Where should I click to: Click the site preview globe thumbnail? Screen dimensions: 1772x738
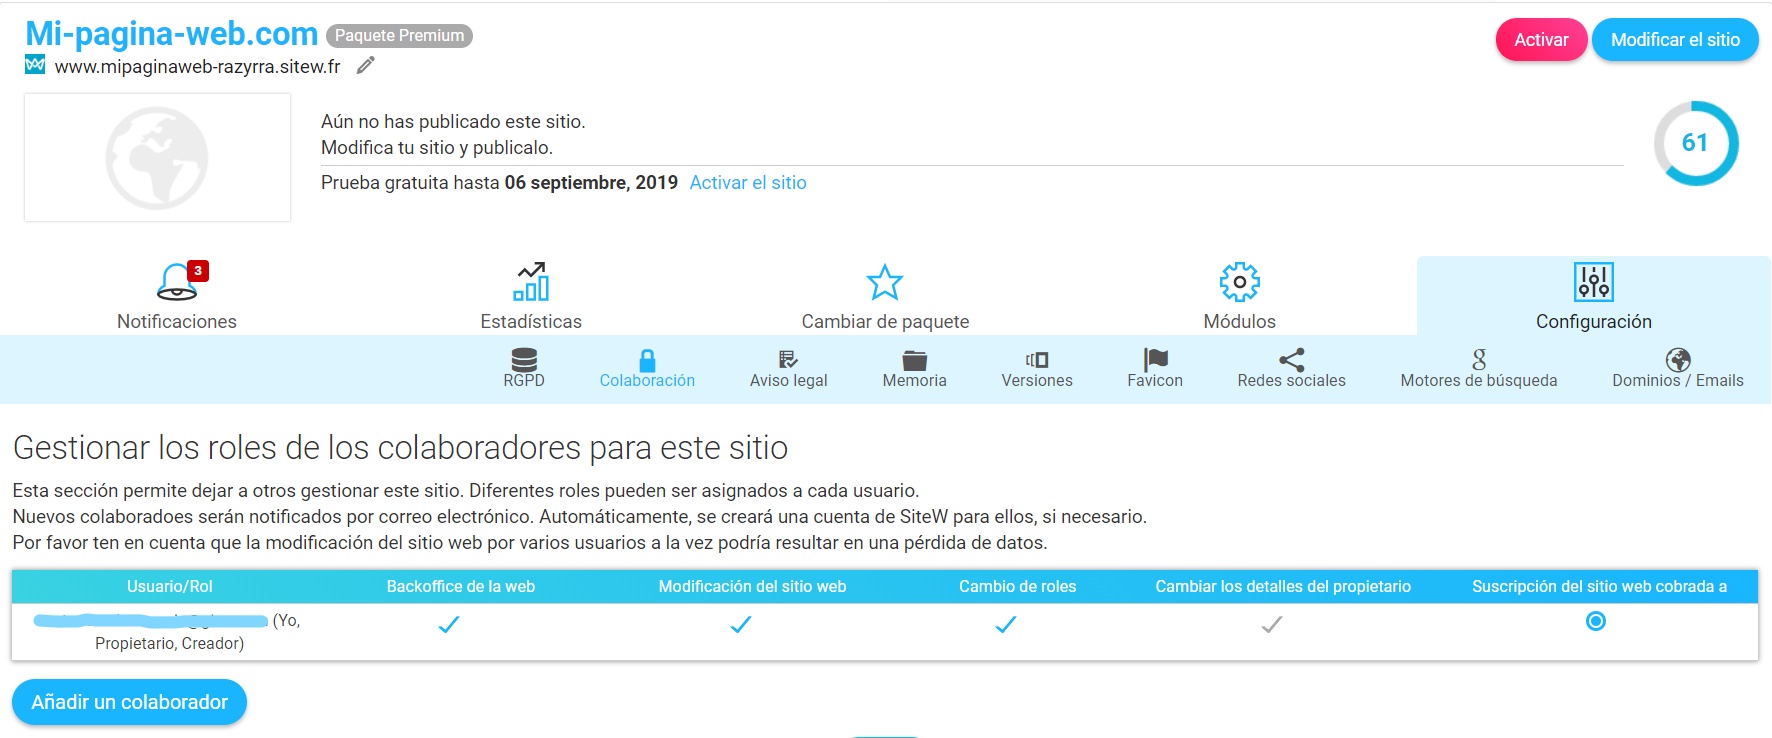tap(157, 158)
